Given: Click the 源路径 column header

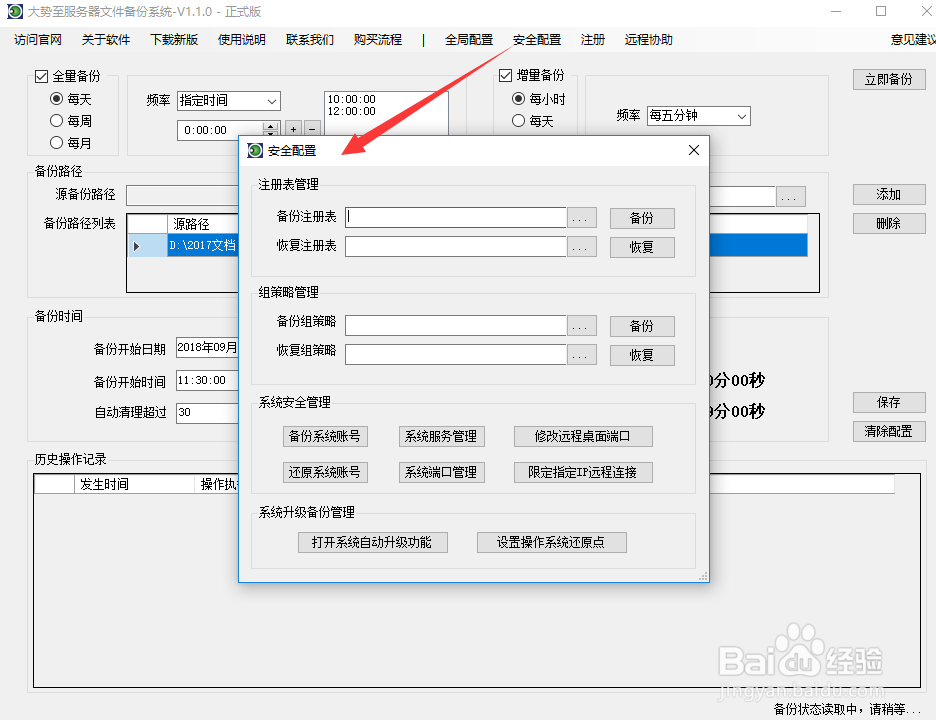Looking at the screenshot, I should (x=202, y=224).
